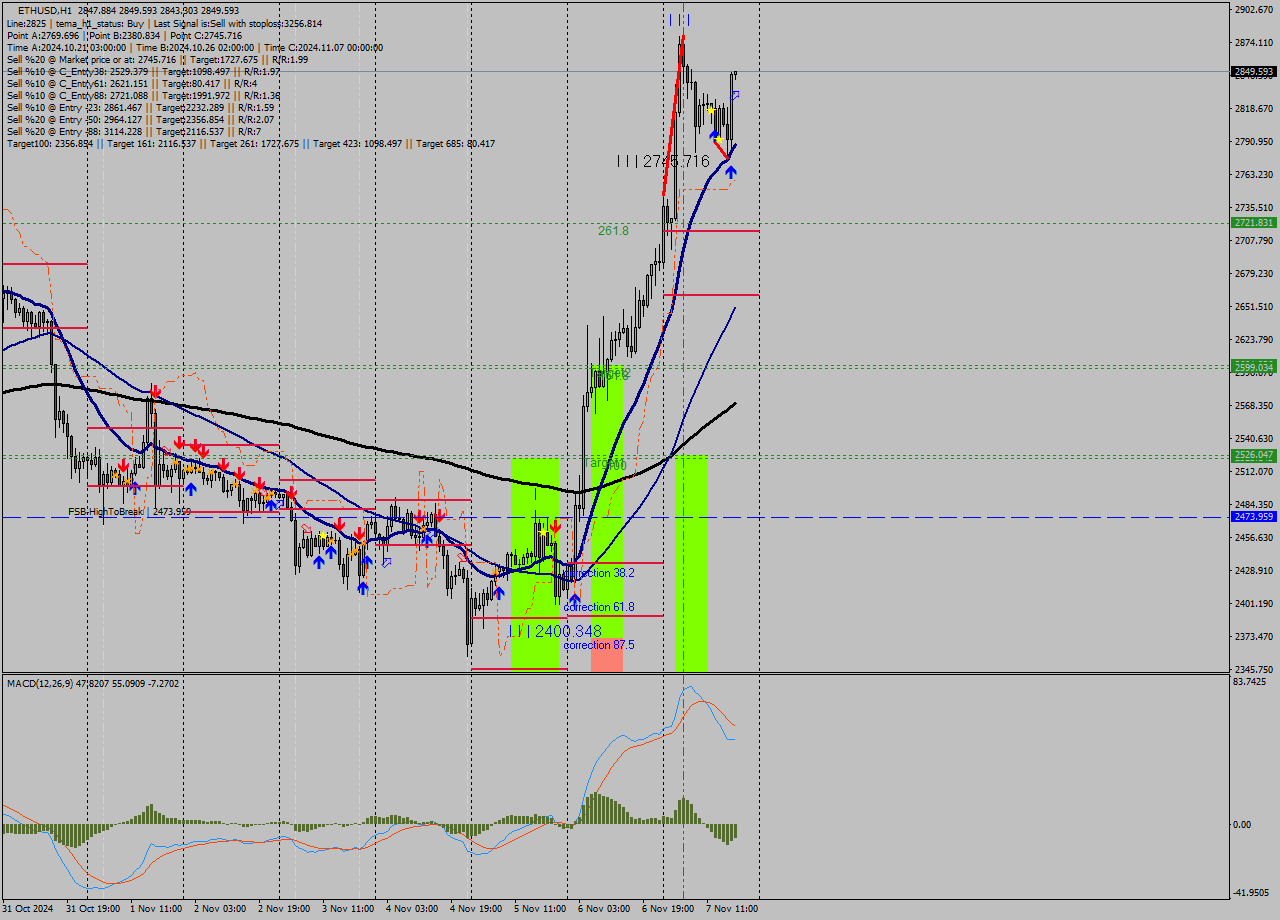Screen dimensions: 1280x920
Task: Click the 2818.670 price axis value
Action: [x=1253, y=108]
